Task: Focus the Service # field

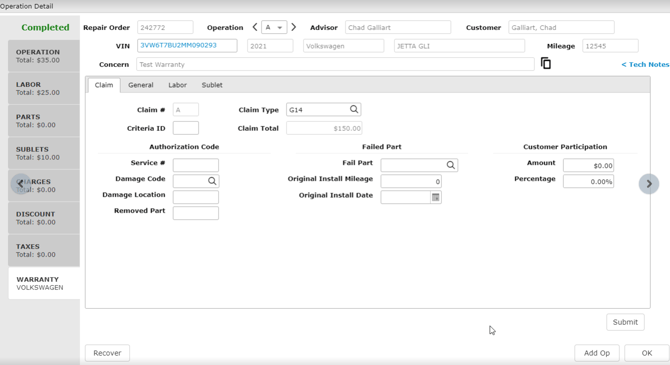Action: click(x=196, y=165)
